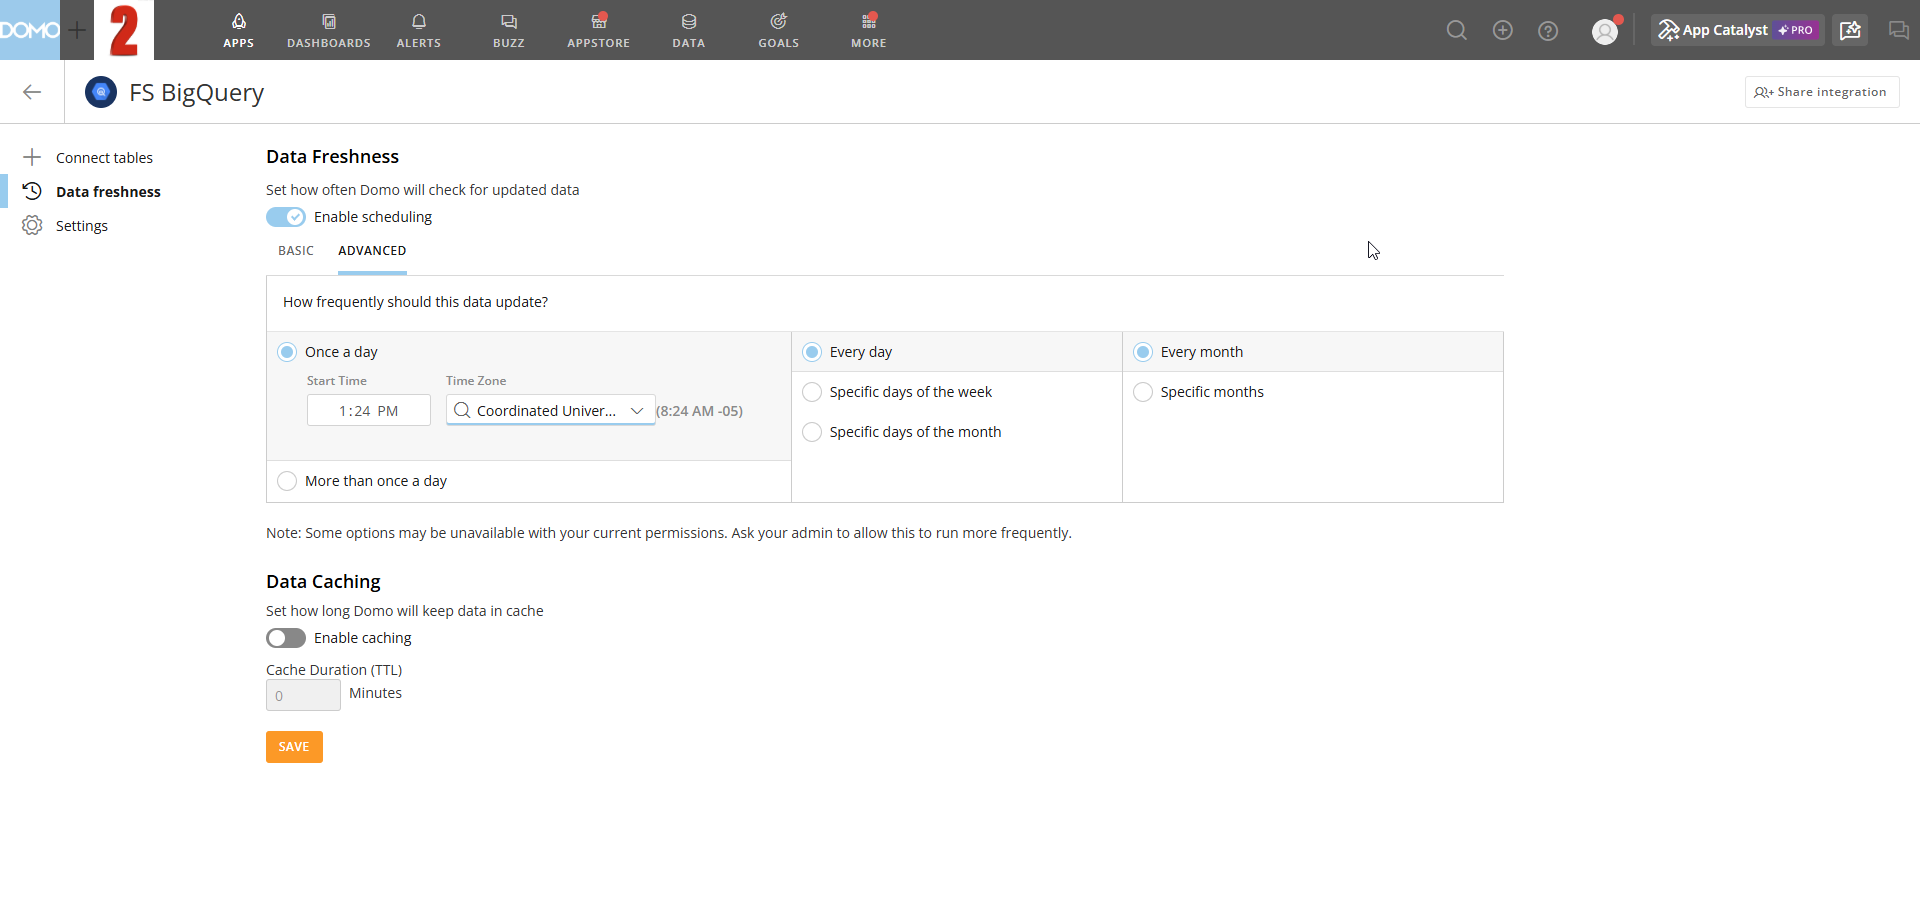Click the 8:24 AM -05 local time text
Screen dimensions: 1920x911
pos(700,411)
